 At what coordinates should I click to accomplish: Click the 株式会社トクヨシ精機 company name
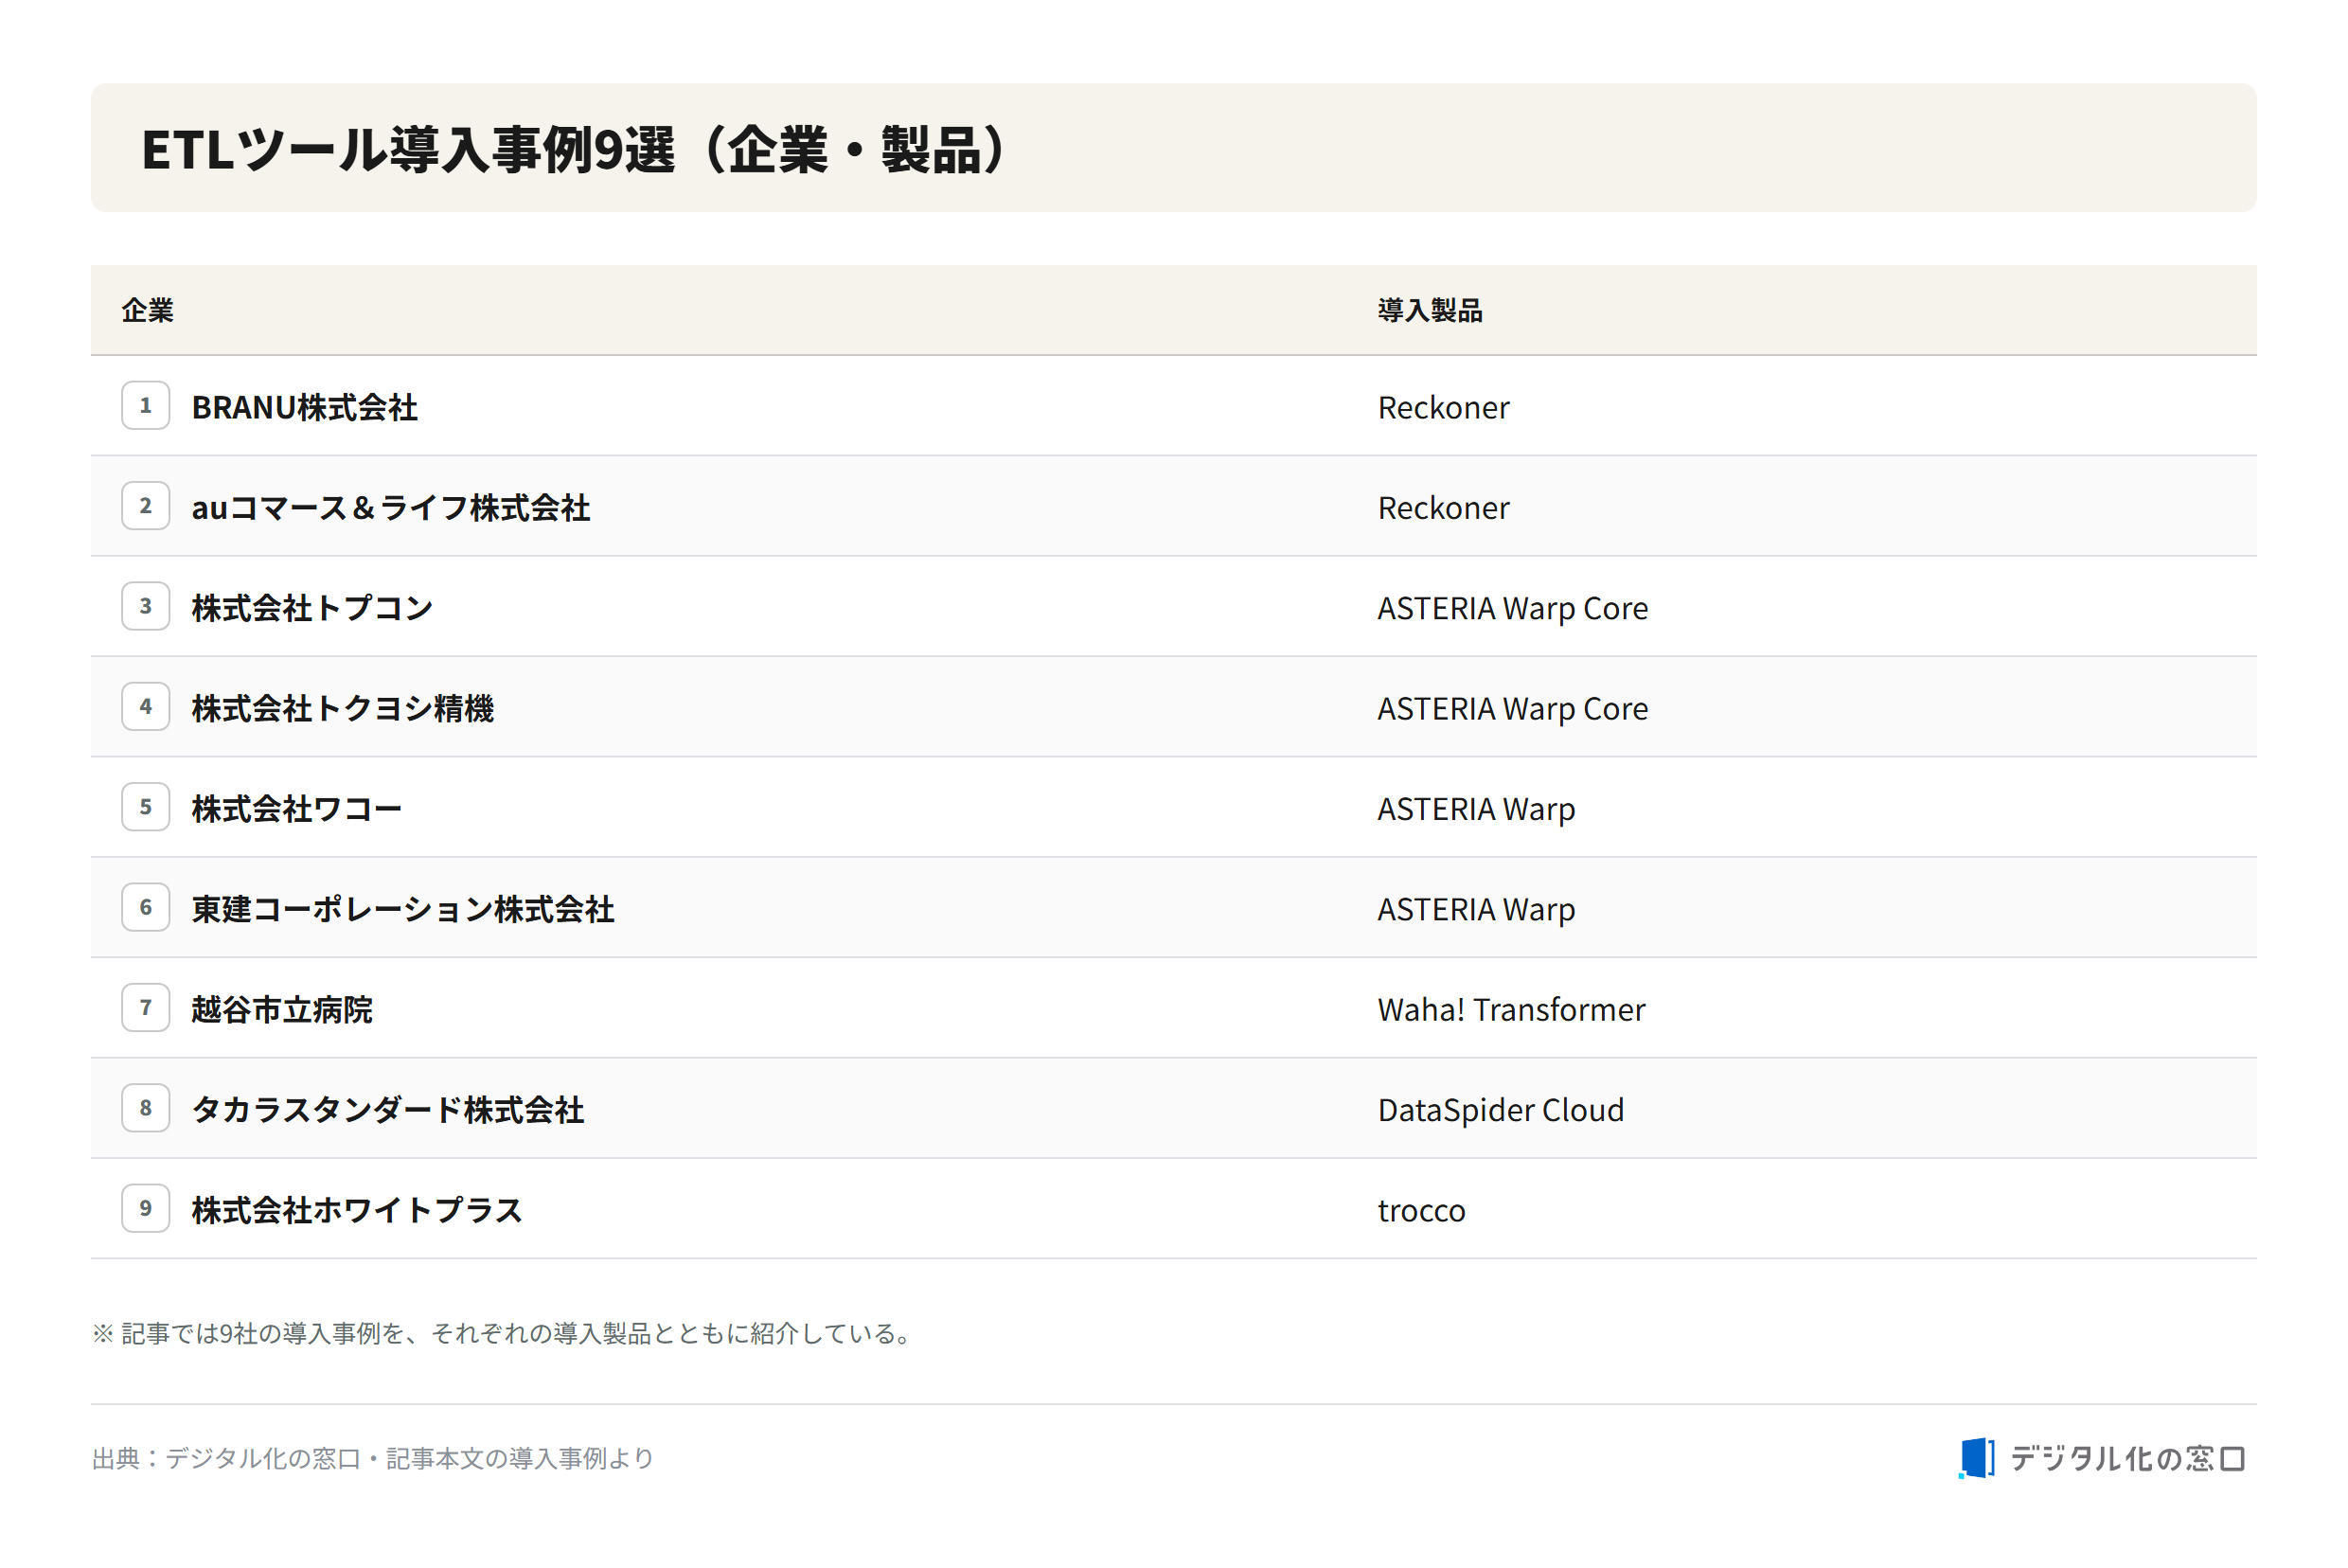tap(343, 708)
